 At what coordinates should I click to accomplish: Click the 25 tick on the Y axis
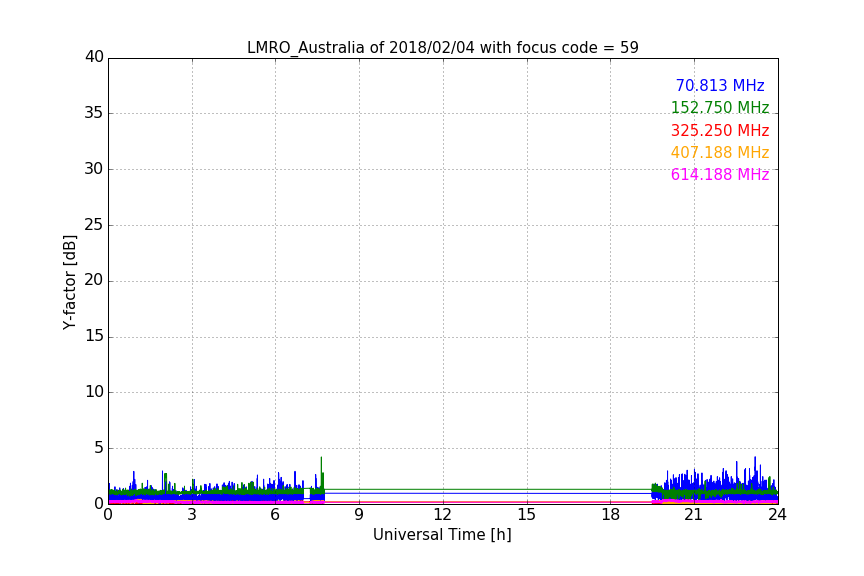(94, 224)
